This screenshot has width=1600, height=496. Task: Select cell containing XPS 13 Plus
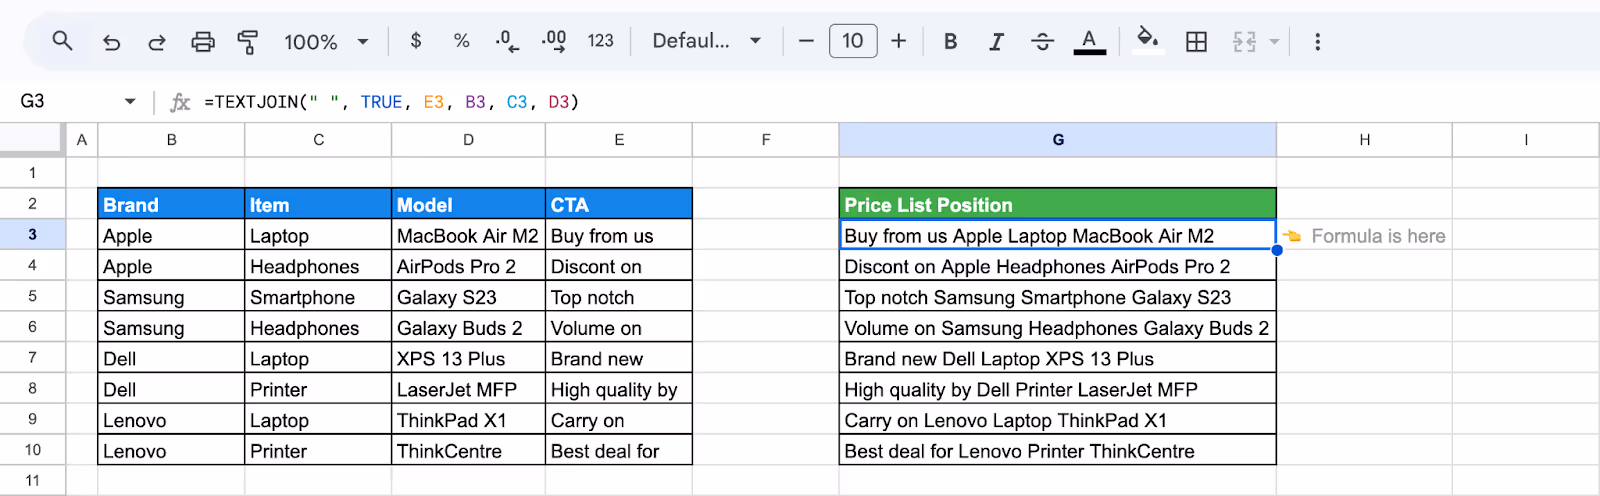[x=468, y=358]
